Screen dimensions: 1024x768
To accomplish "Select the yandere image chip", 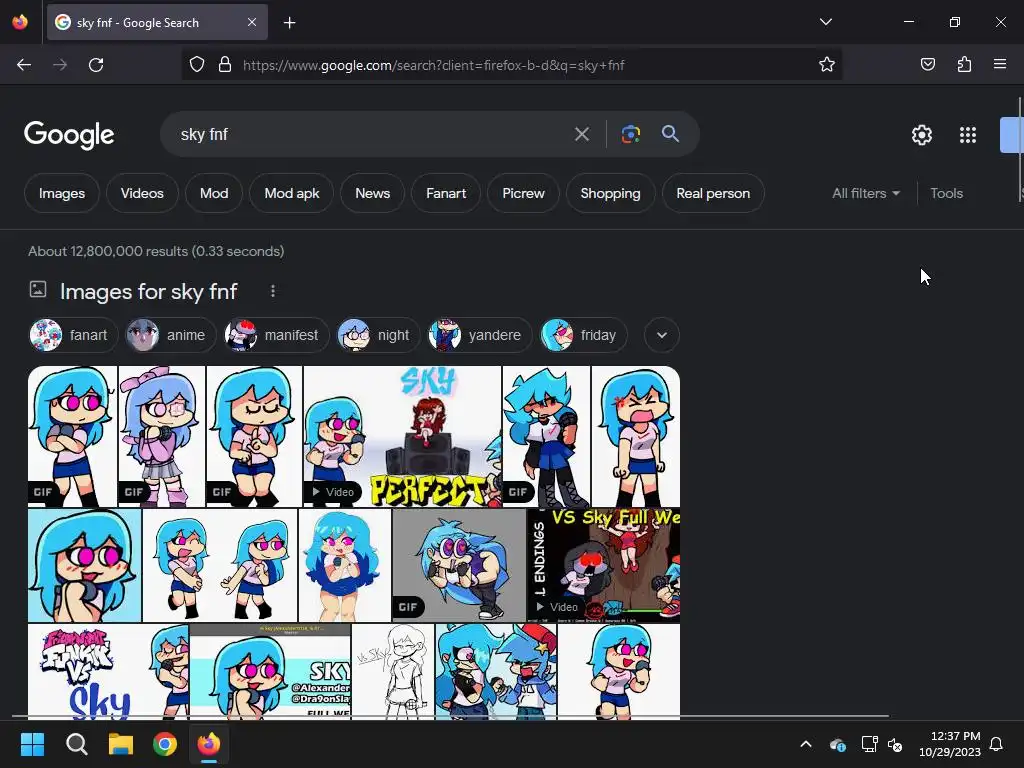I will pos(479,335).
